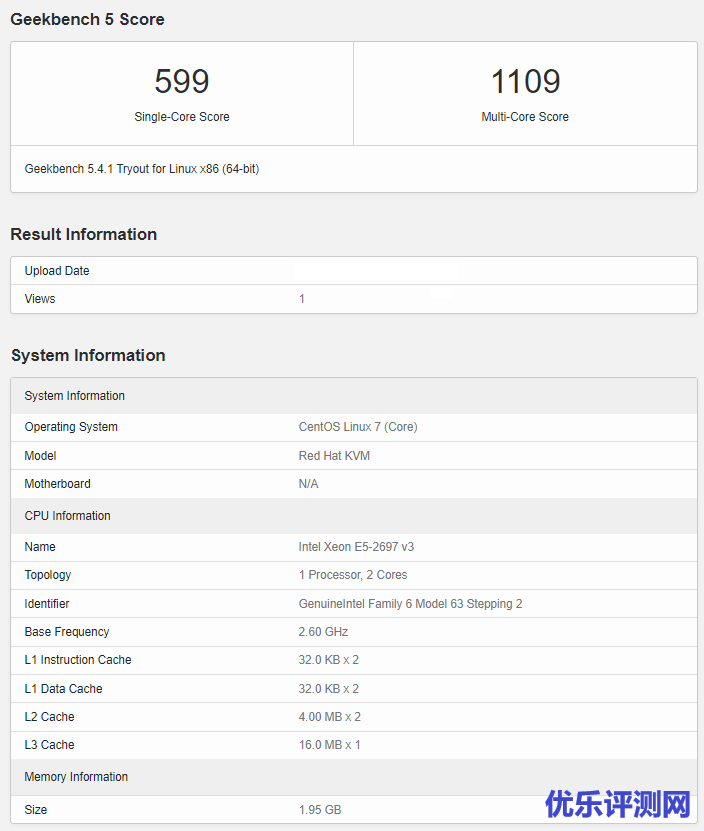The image size is (704, 831).
Task: Select the CPU Information table header
Action: 67,516
